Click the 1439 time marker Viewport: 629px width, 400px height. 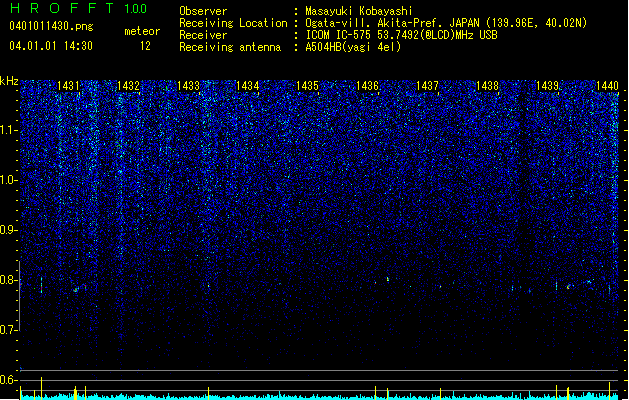[547, 86]
